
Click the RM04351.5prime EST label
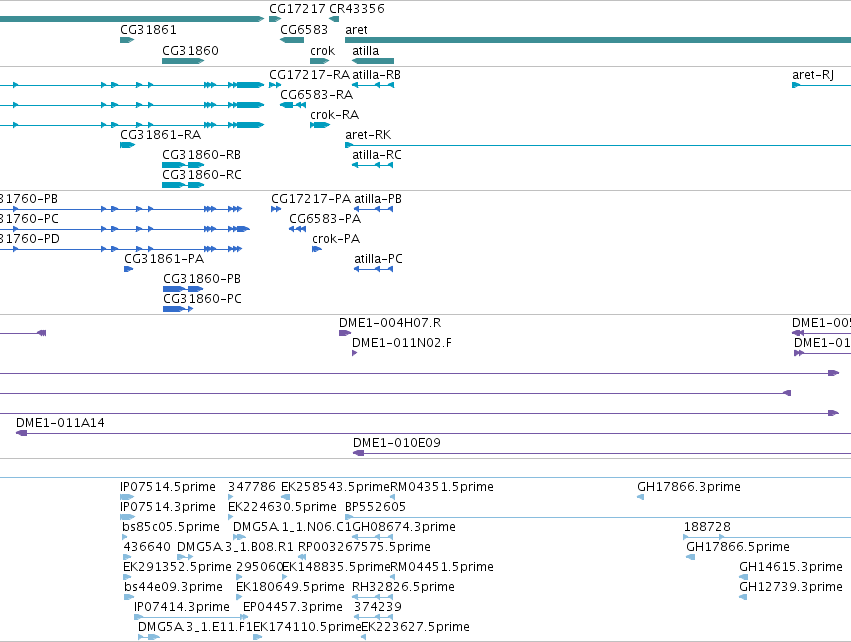[x=442, y=487]
